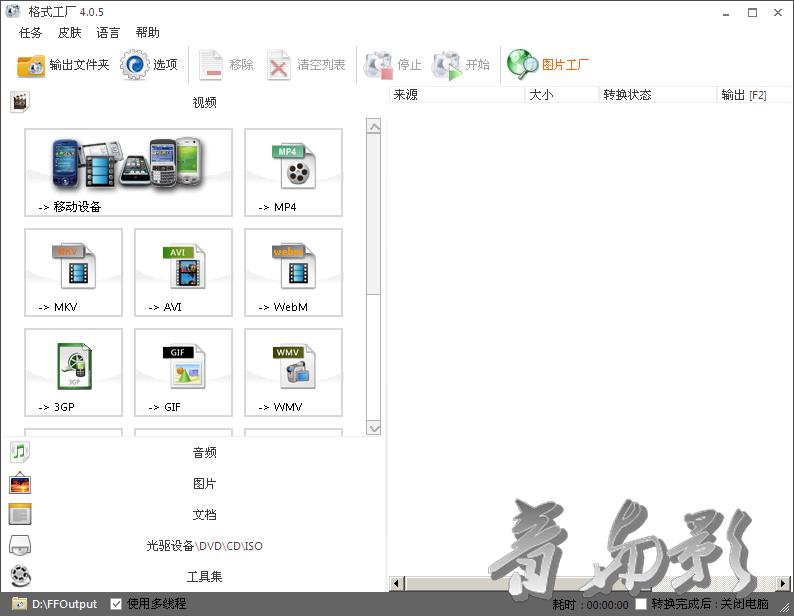Click the 输出文件夹 output folder button

click(63, 65)
